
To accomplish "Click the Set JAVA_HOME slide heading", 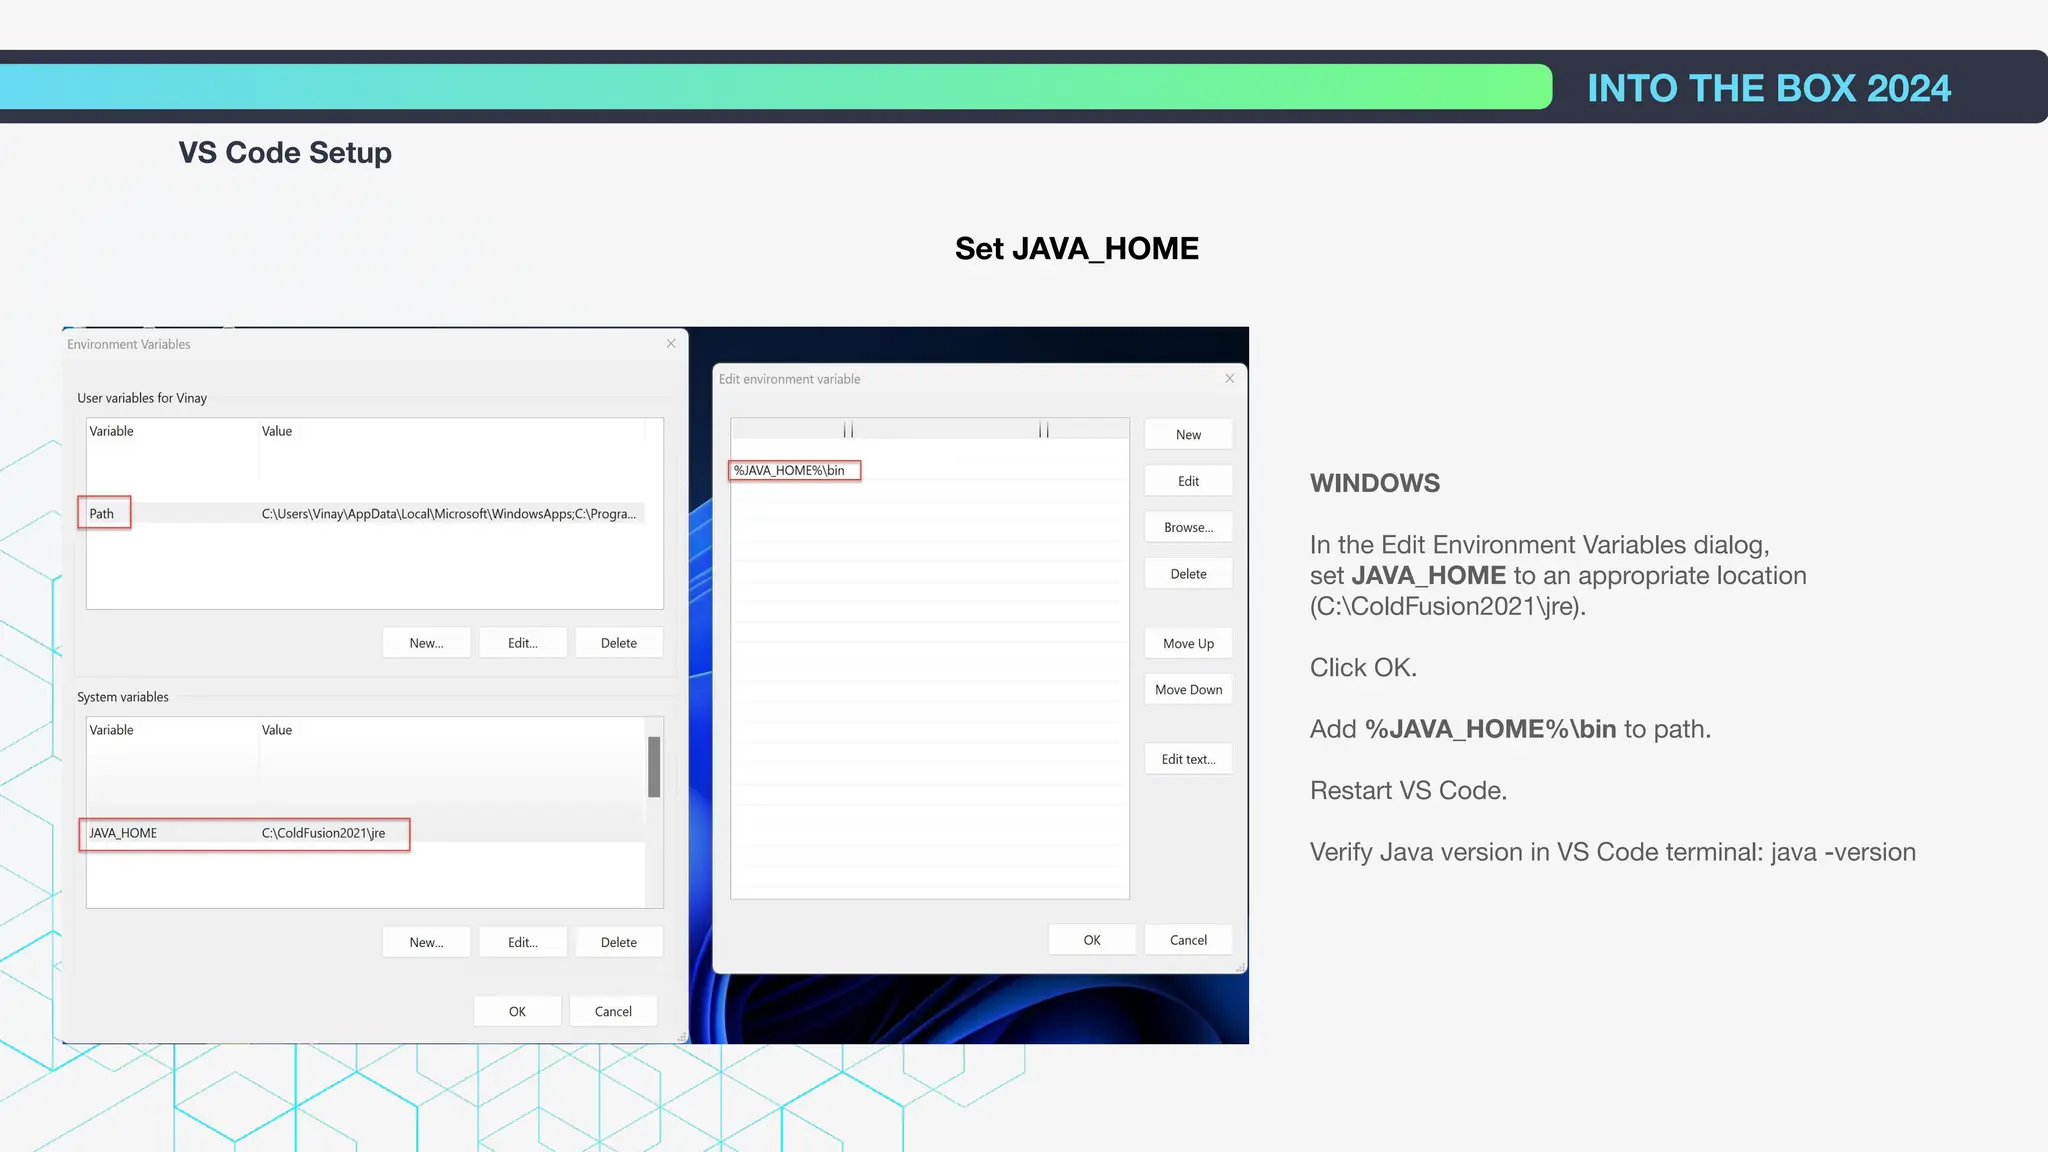I will click(x=1076, y=248).
